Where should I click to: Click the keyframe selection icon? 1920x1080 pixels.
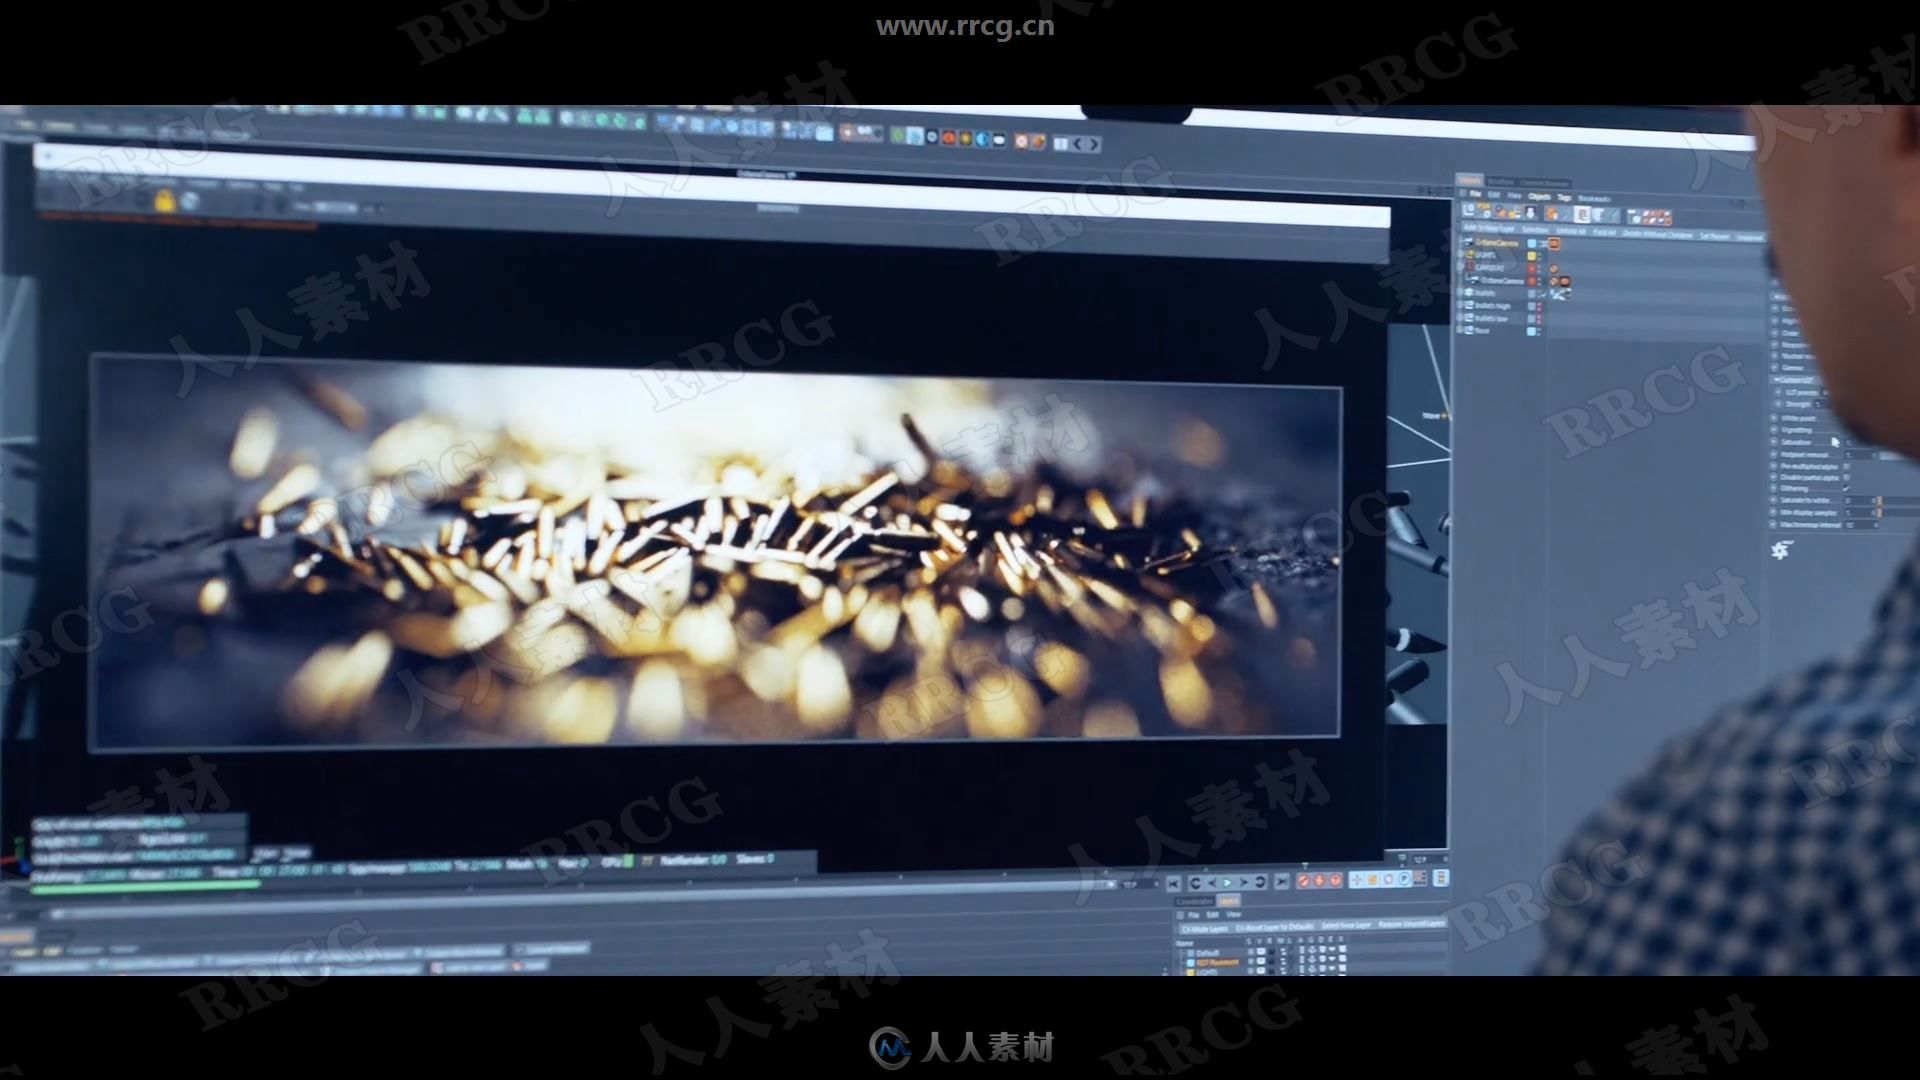(1336, 880)
